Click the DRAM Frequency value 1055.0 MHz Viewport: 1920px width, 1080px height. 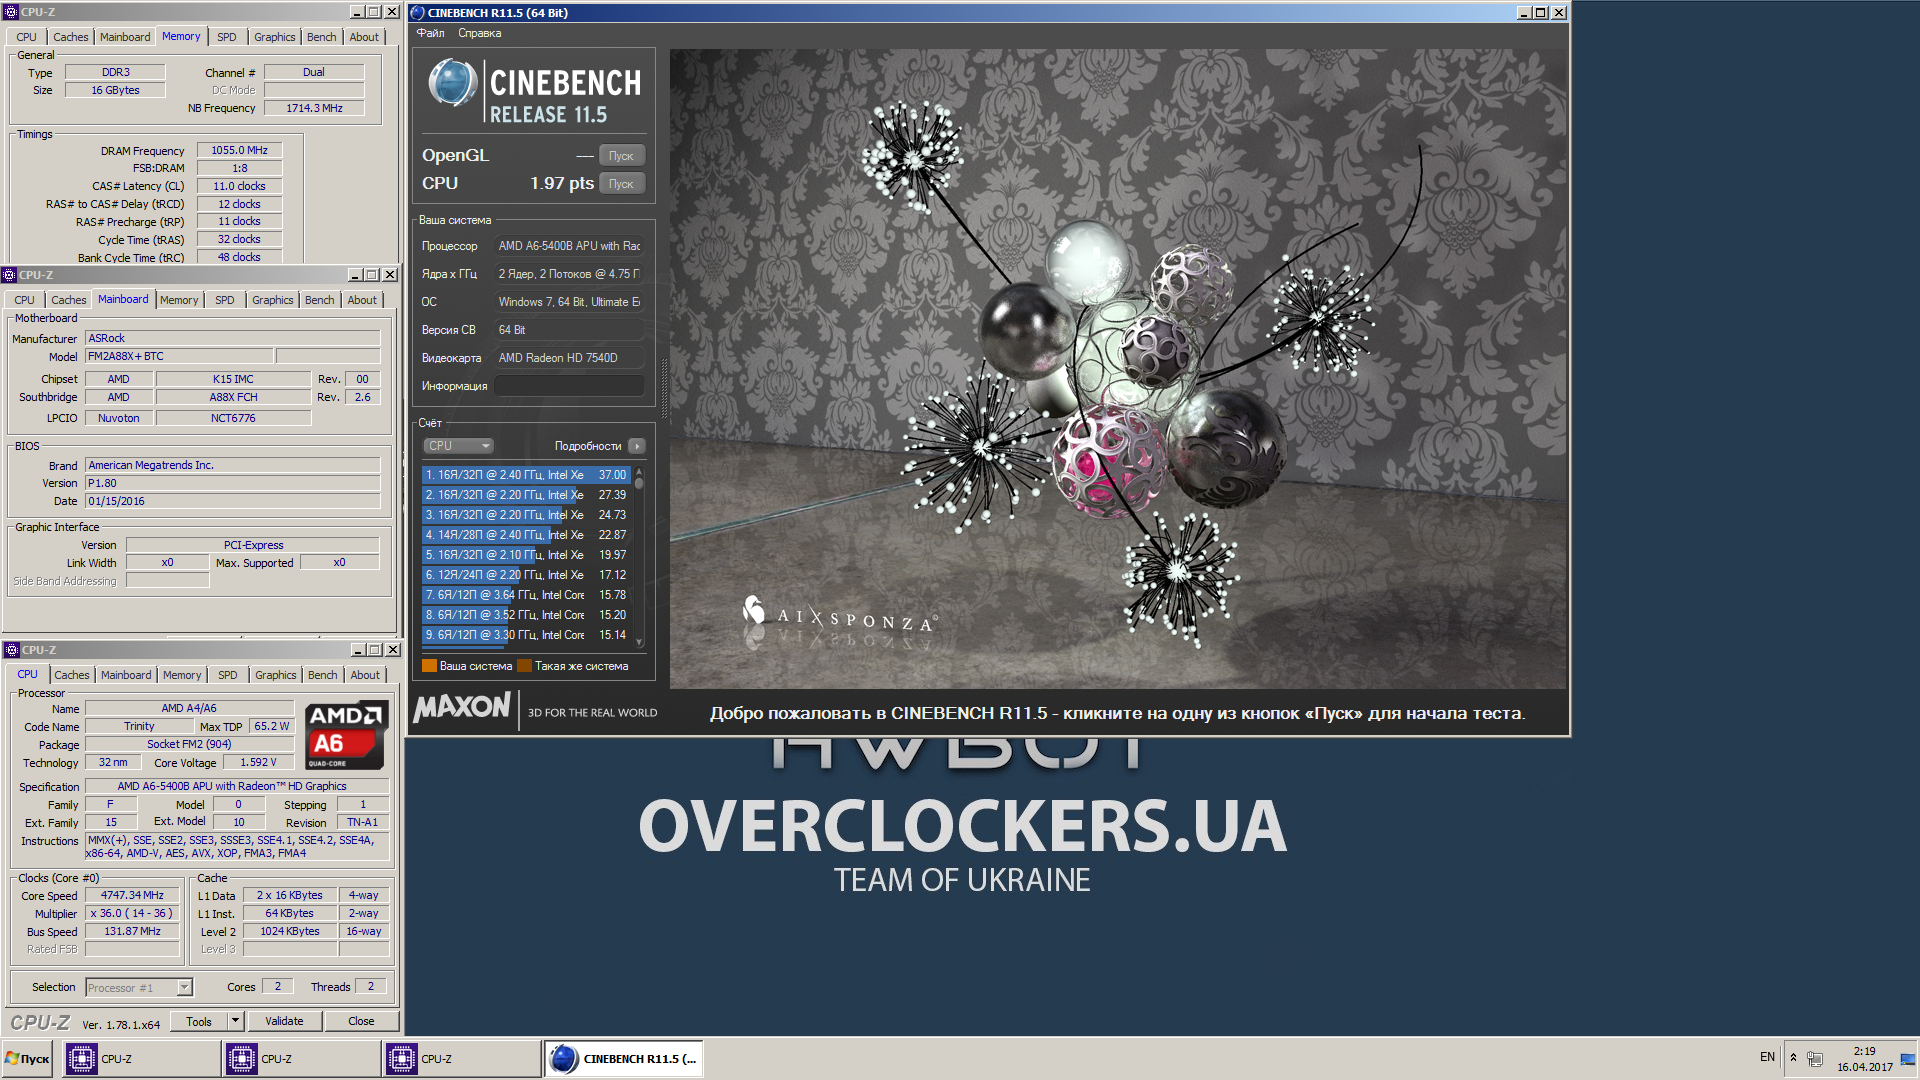tap(240, 150)
